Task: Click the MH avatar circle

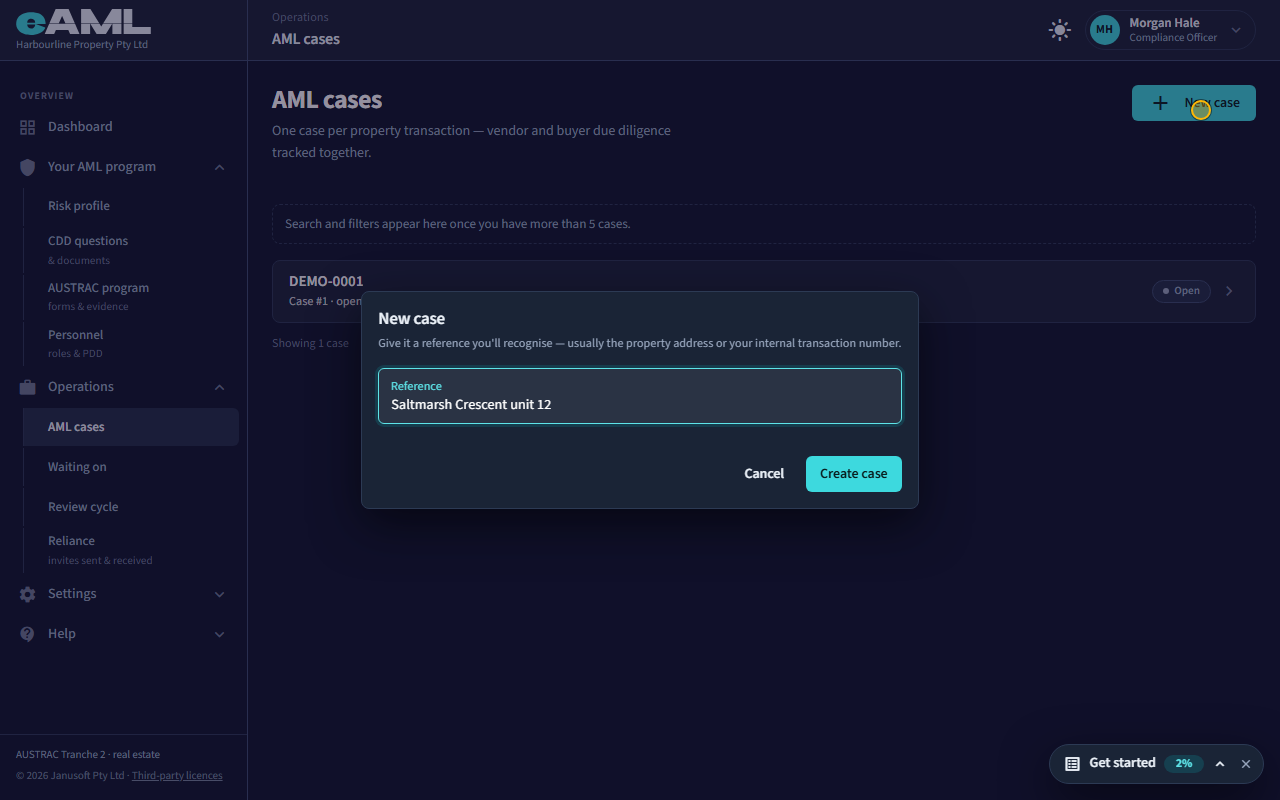Action: tap(1104, 30)
